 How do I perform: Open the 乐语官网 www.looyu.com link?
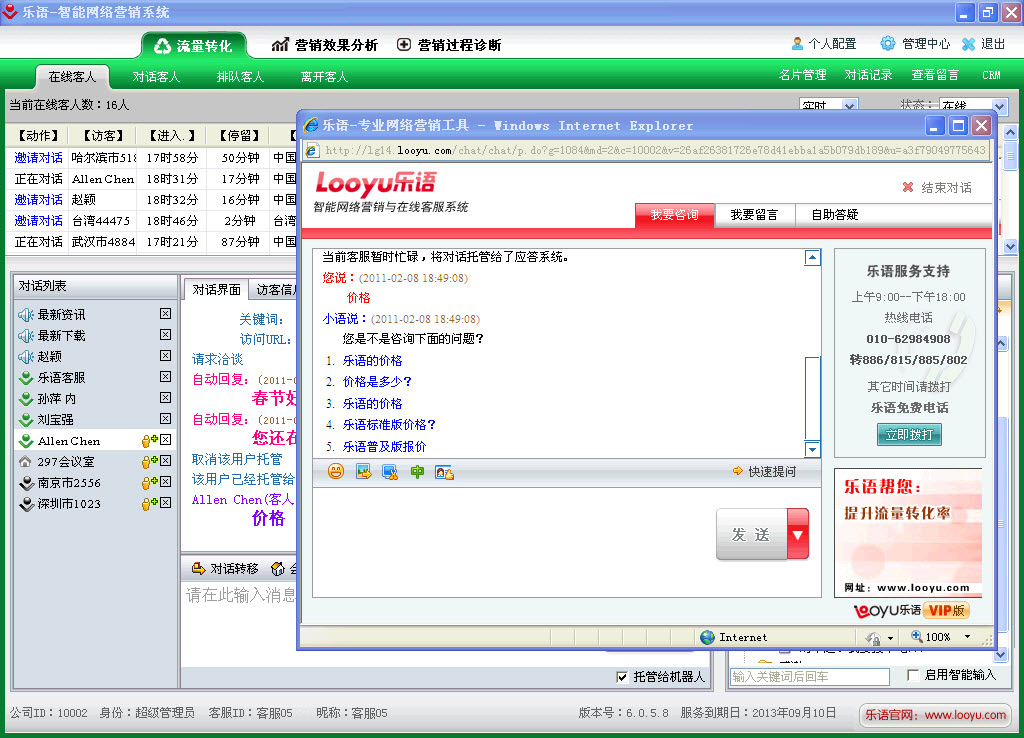coord(935,715)
